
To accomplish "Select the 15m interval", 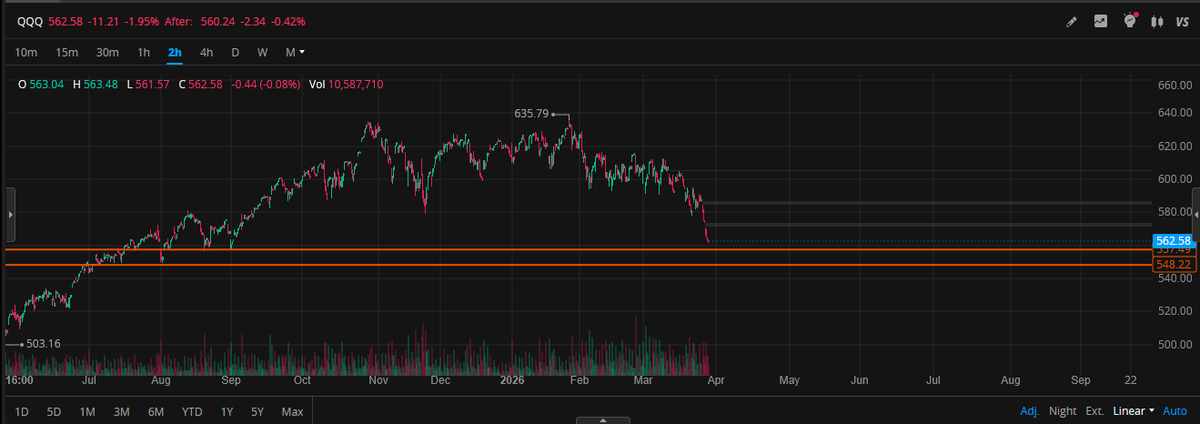I will tap(67, 51).
